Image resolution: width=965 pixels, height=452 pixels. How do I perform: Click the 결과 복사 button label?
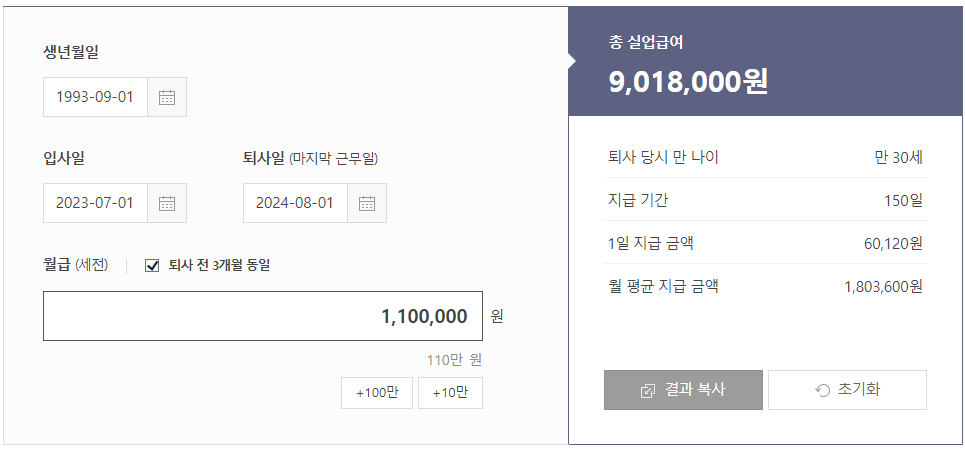pyautogui.click(x=695, y=390)
